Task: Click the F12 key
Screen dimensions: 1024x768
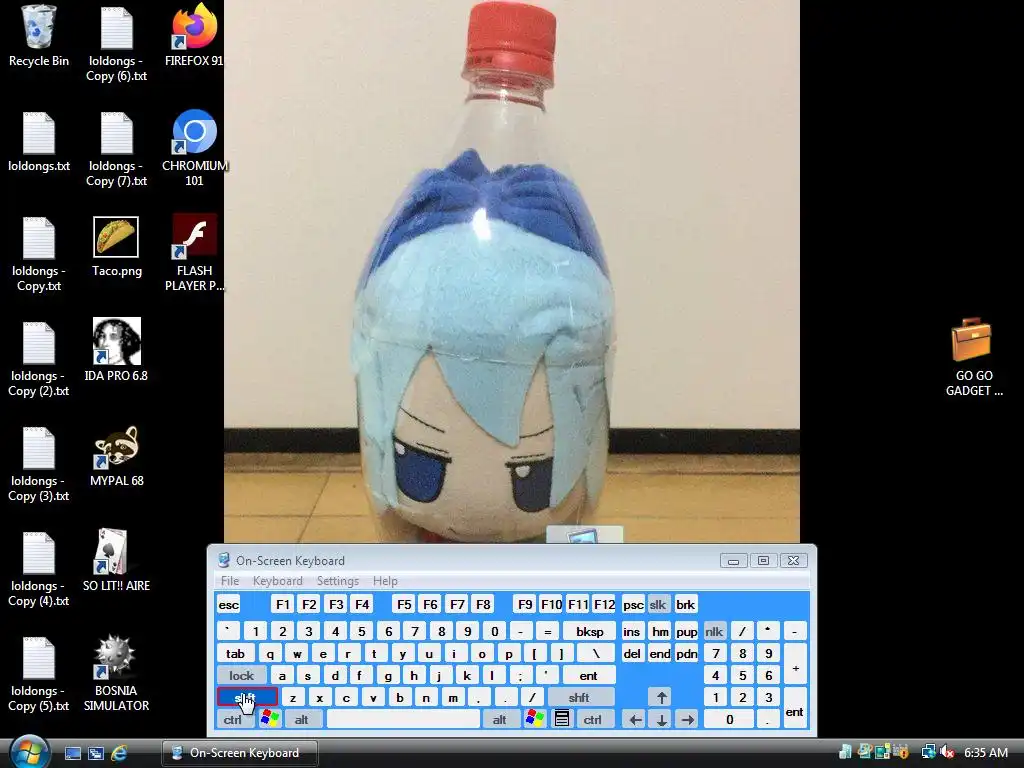Action: pos(604,605)
